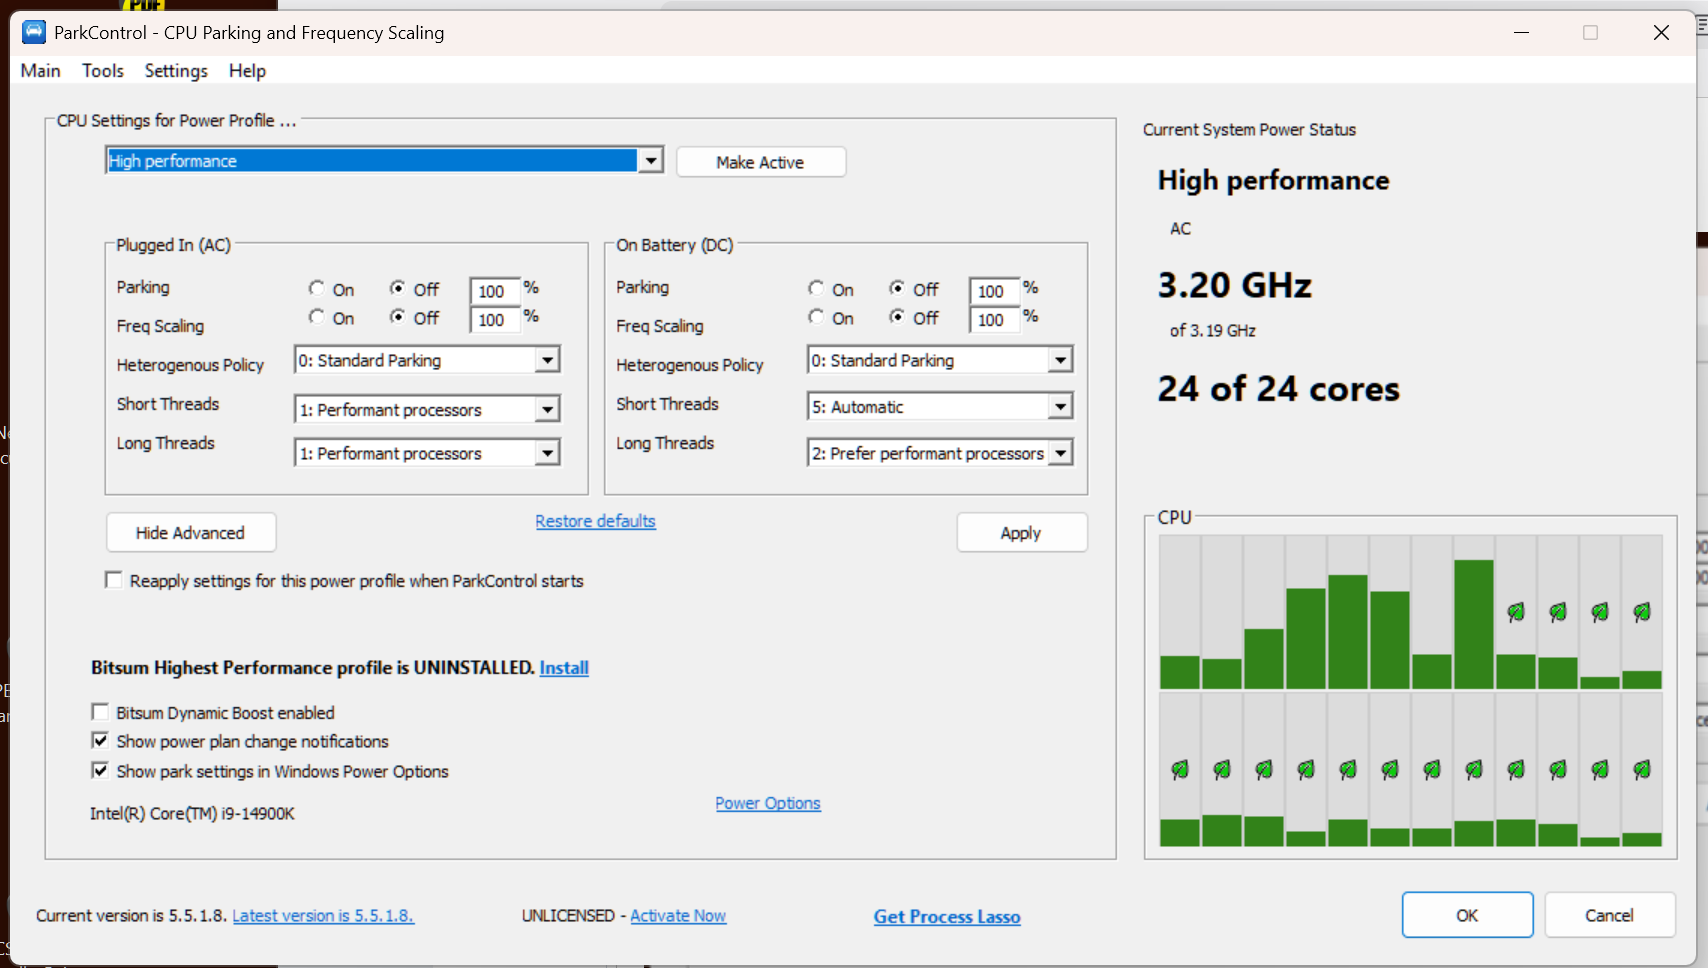1708x968 pixels.
Task: Close the ParkControl window
Action: (1661, 32)
